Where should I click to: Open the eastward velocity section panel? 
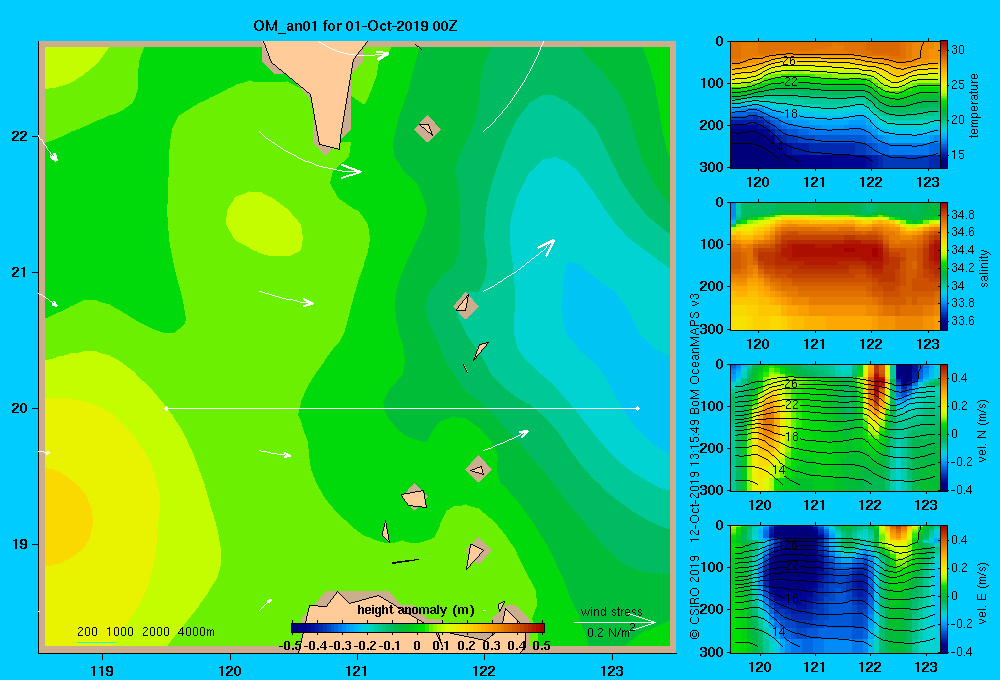[834, 589]
